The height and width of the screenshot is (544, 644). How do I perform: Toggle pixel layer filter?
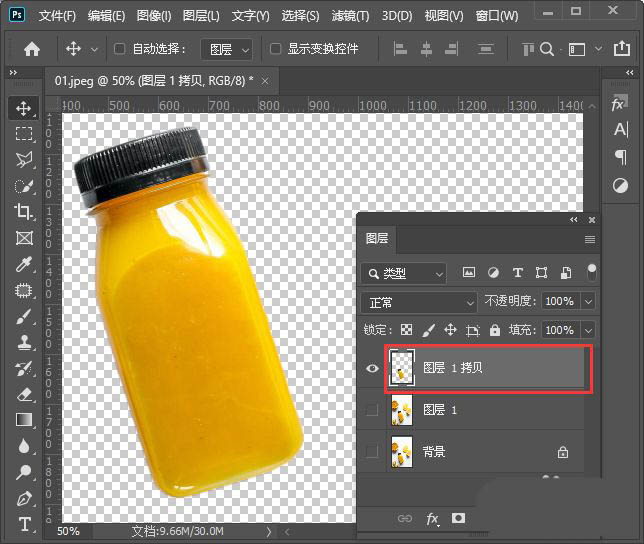click(469, 272)
